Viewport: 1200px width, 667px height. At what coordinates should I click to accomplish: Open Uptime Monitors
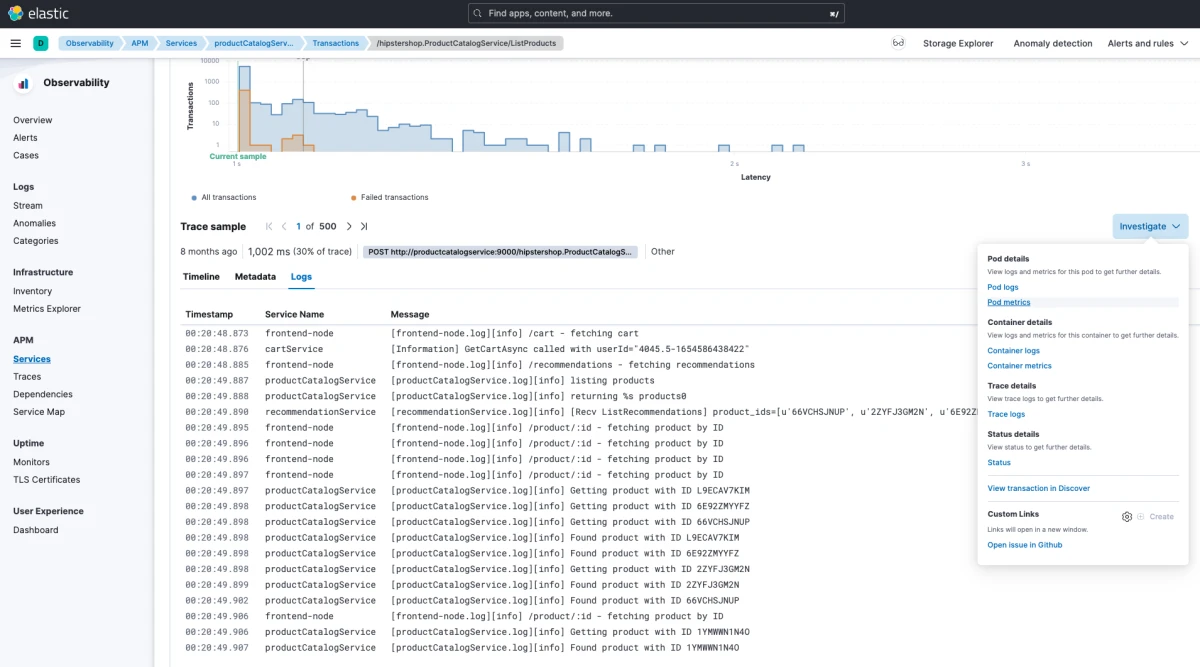tap(31, 462)
